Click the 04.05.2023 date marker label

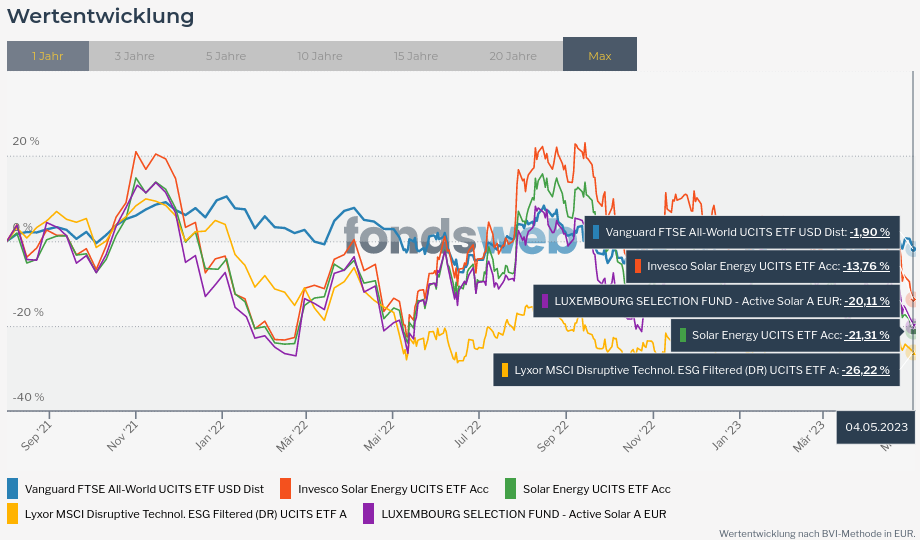point(876,427)
